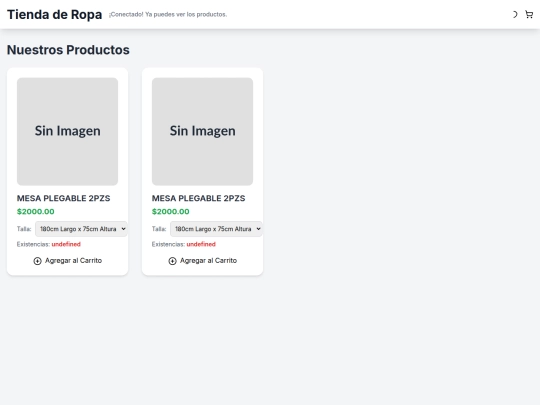Open the shopping cart icon in header
The height and width of the screenshot is (405, 540).
coord(529,14)
